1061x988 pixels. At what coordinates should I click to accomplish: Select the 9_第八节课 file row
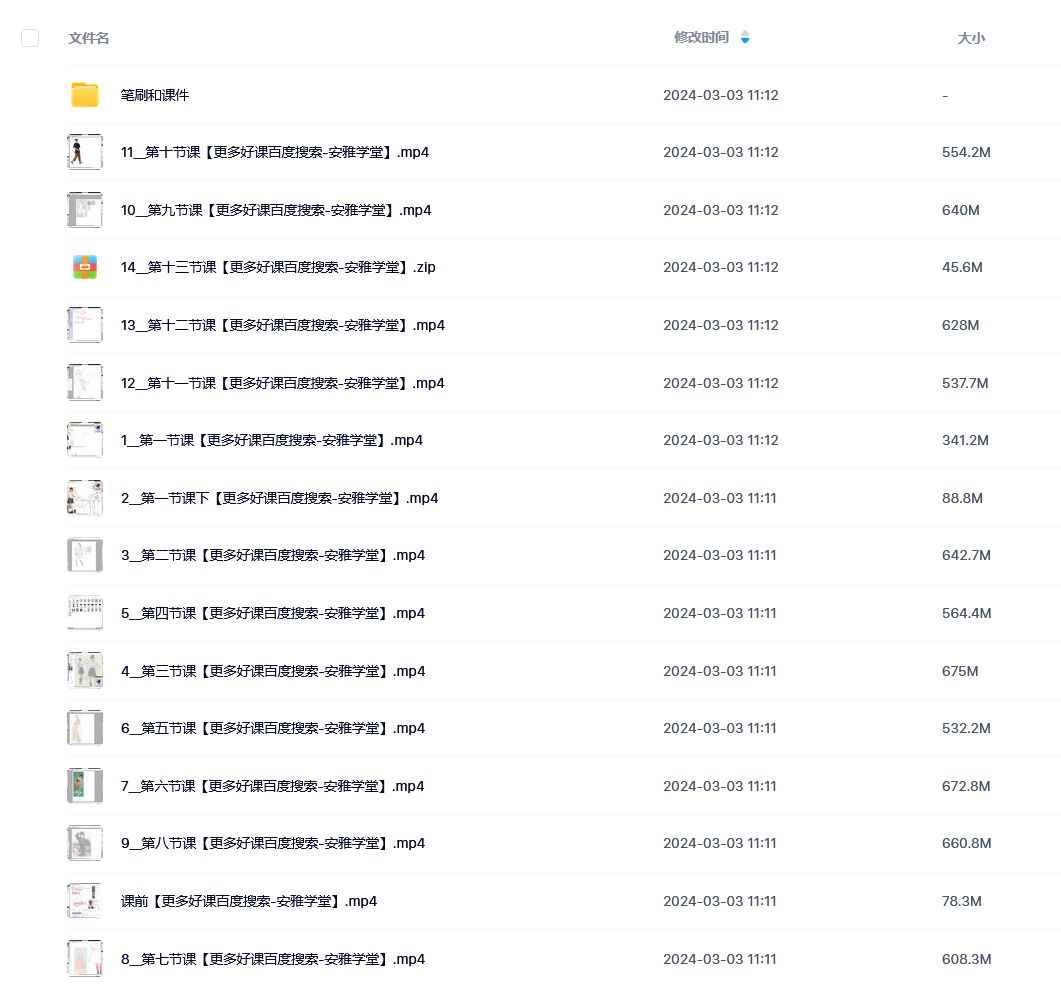(x=564, y=843)
